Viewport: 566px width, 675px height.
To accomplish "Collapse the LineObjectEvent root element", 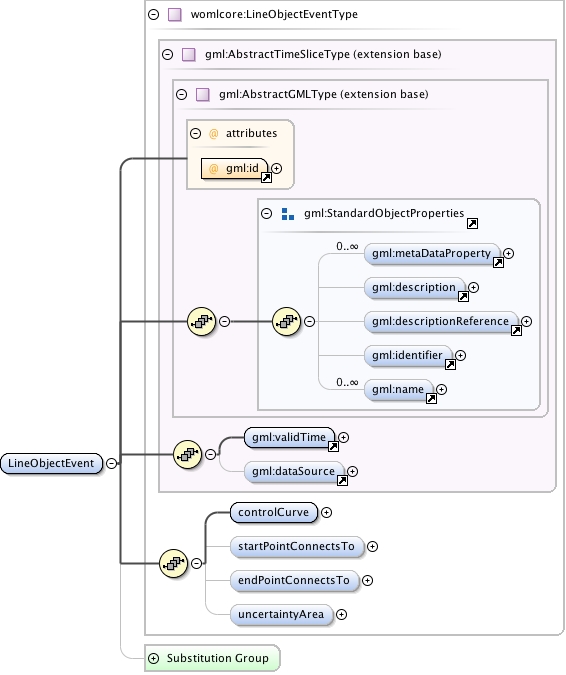I will 111,463.
